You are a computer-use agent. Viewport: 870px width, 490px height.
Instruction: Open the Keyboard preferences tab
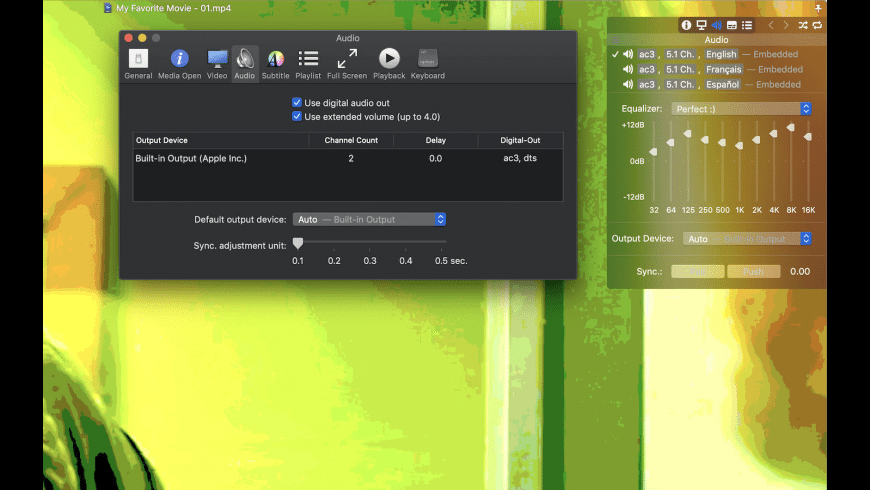[428, 64]
